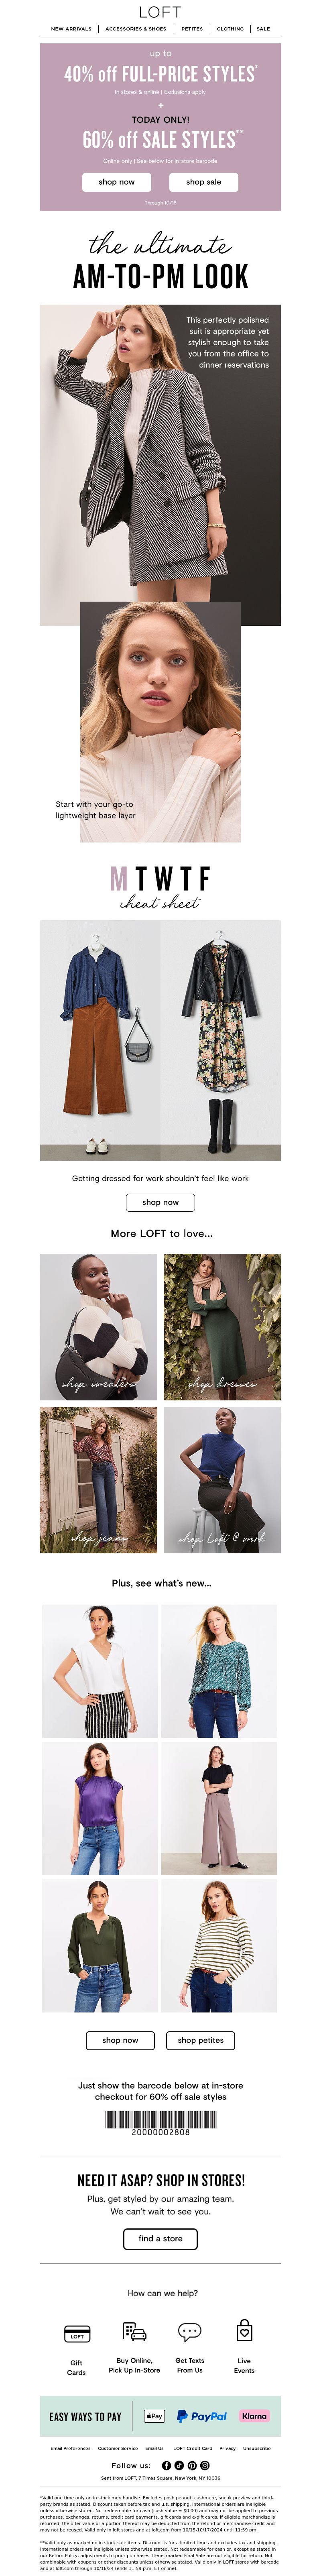Click the LOFT logo at the top

coord(160,12)
